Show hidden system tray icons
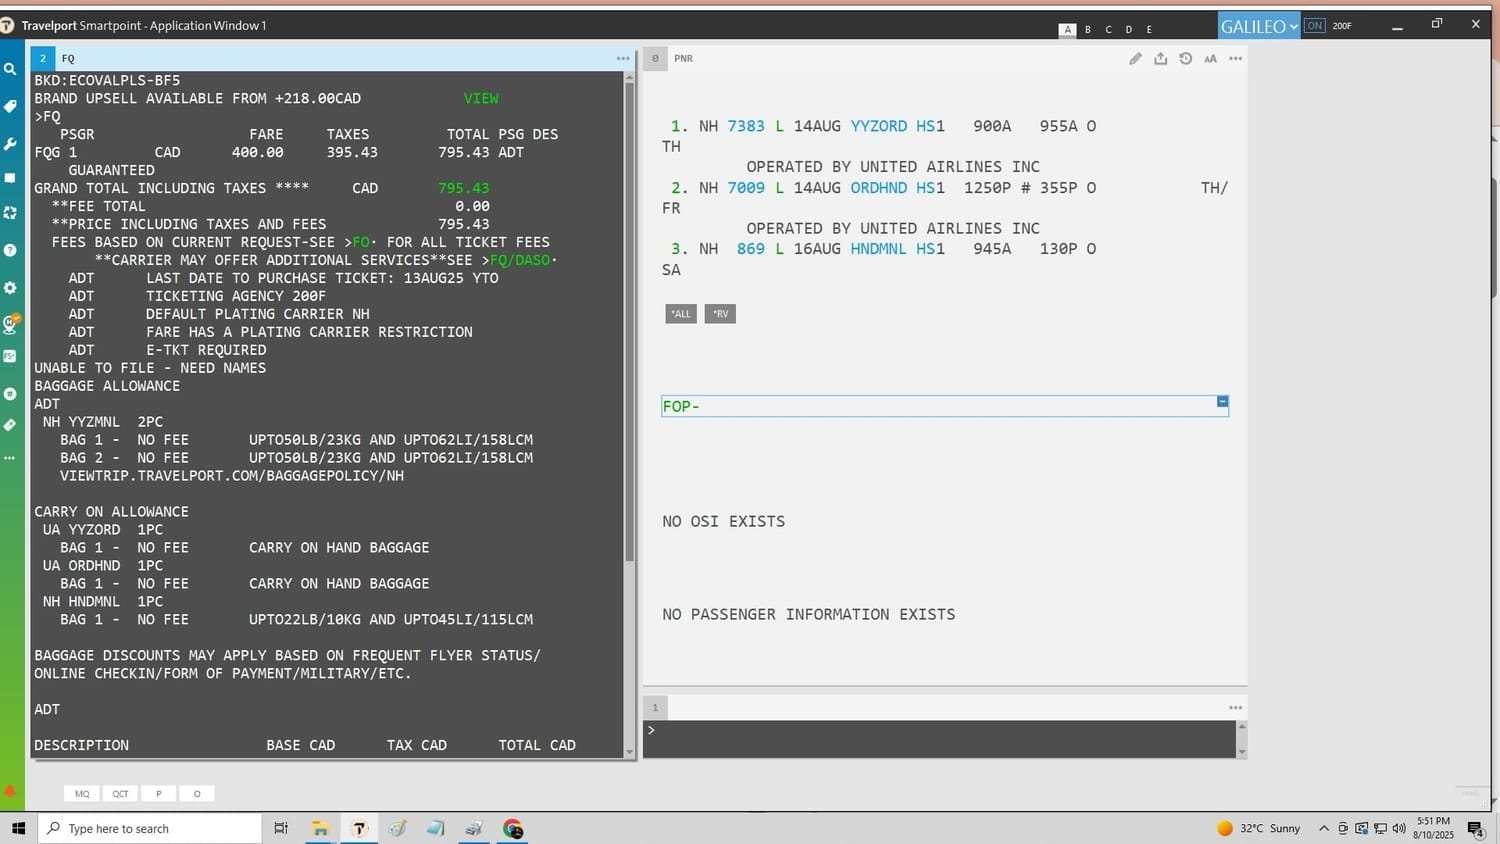Image resolution: width=1500 pixels, height=844 pixels. [1324, 828]
